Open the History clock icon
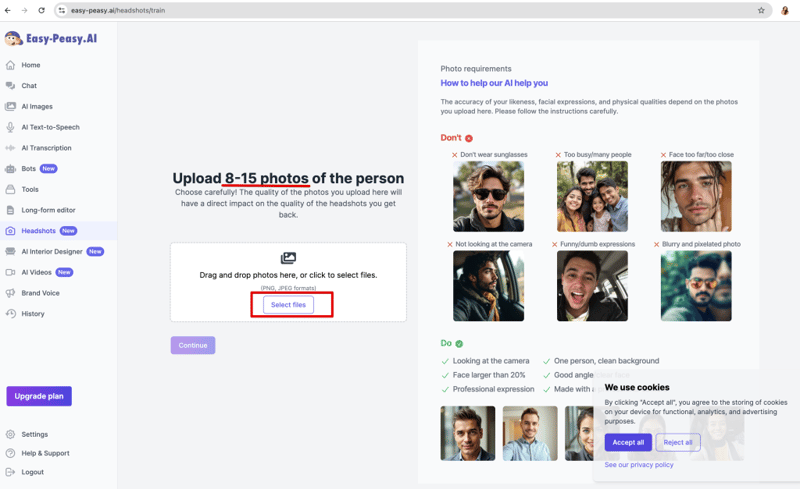 [x=11, y=314]
